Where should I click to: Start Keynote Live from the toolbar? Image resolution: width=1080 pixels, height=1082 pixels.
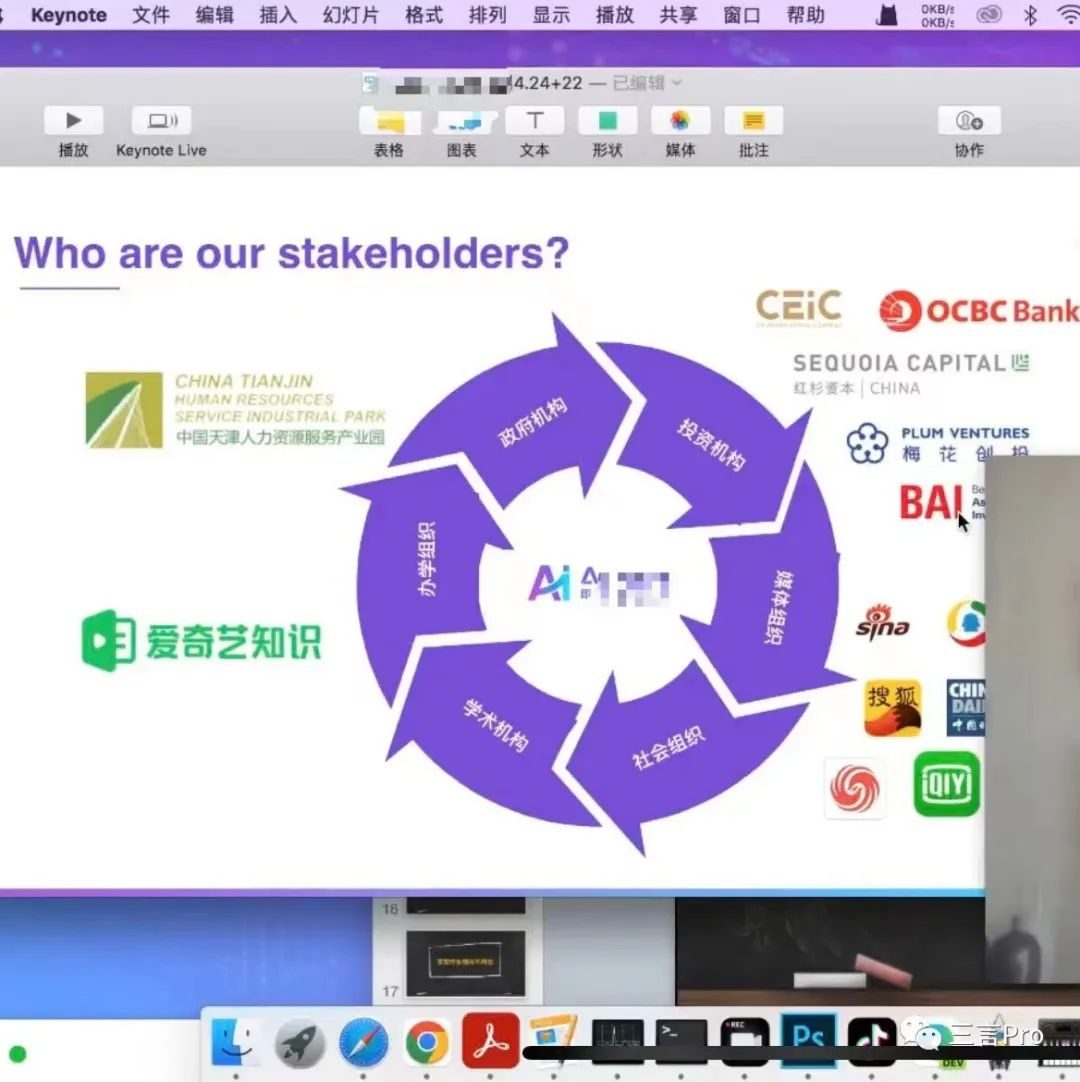point(161,121)
